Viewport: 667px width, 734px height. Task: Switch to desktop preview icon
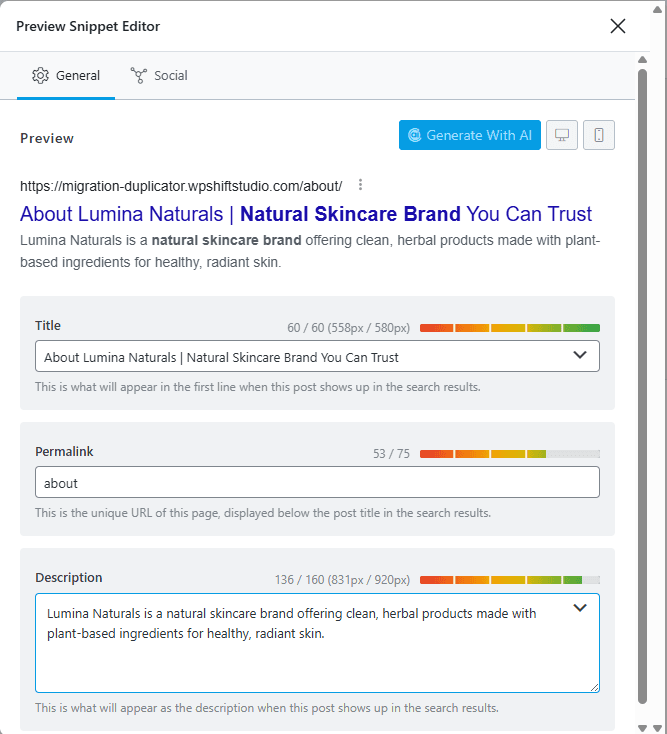click(x=562, y=135)
